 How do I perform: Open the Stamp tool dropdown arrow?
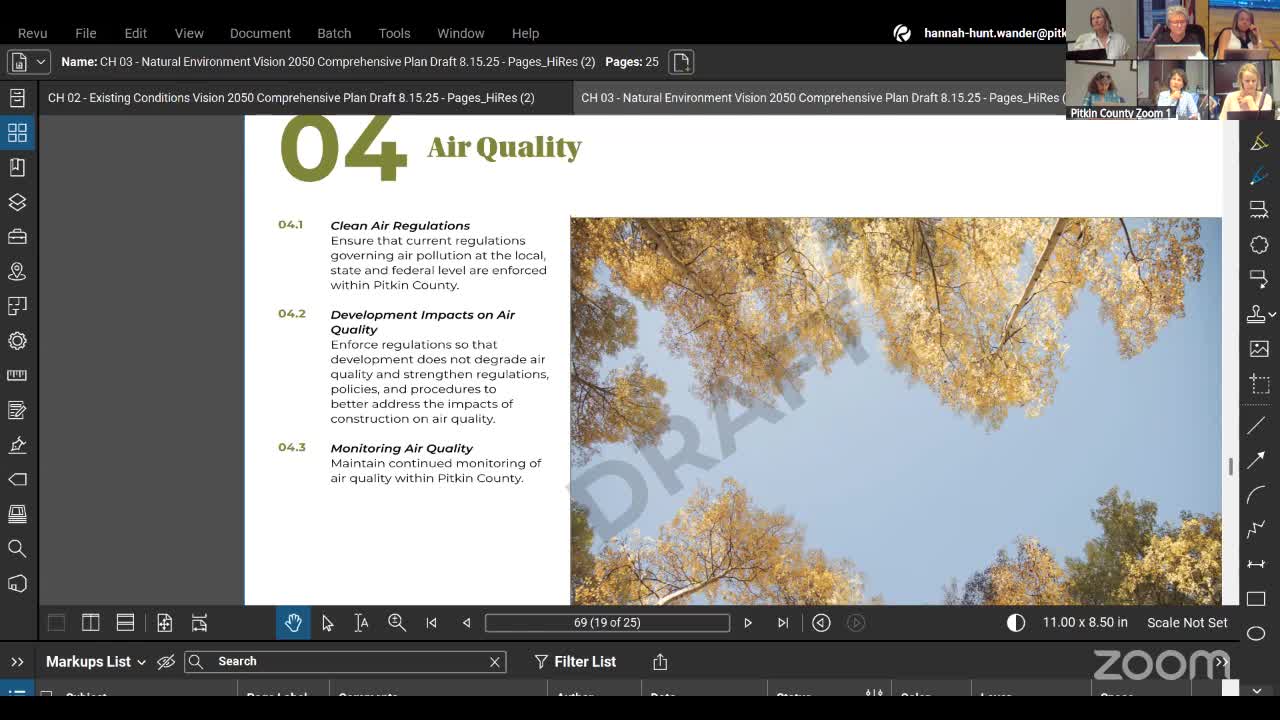(1272, 314)
